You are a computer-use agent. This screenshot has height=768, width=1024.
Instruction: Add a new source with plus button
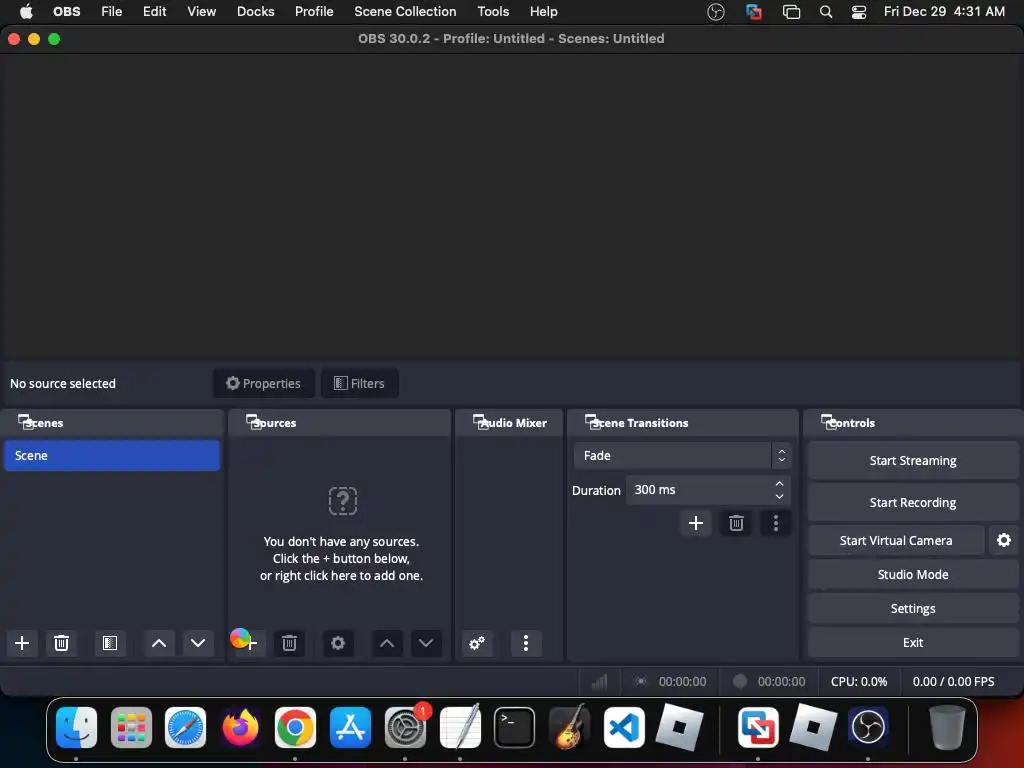click(251, 643)
